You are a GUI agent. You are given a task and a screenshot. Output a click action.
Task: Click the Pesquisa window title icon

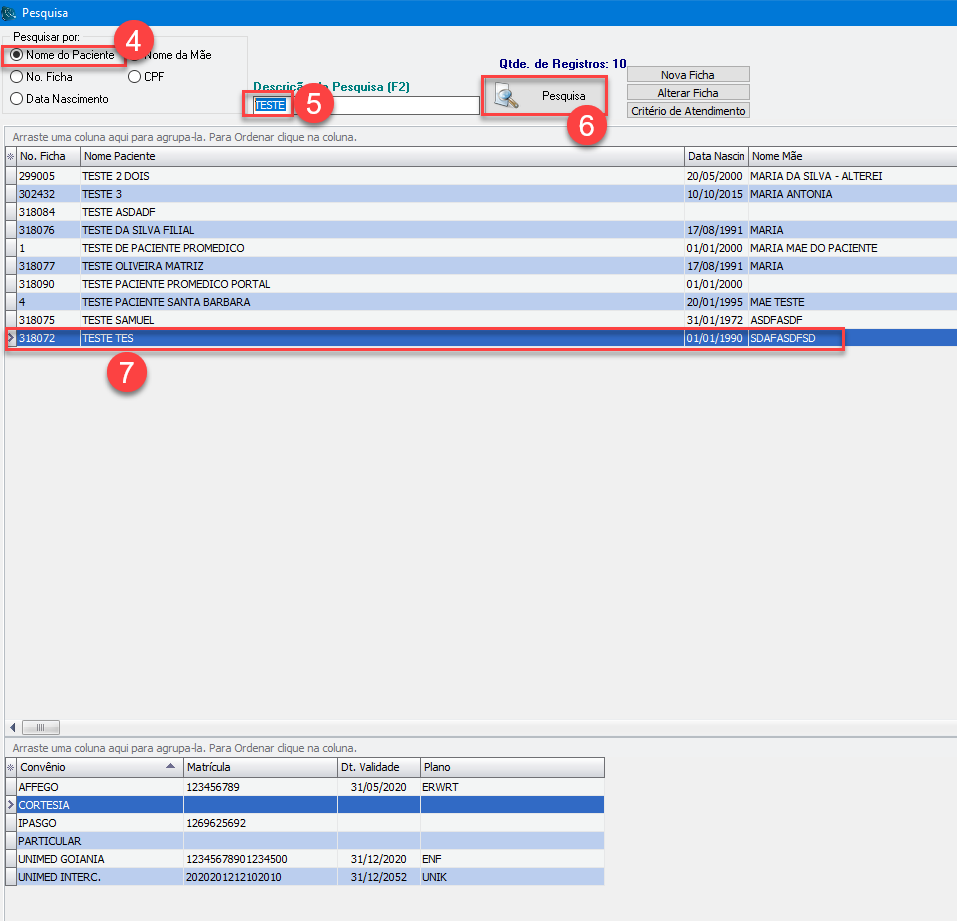11,13
